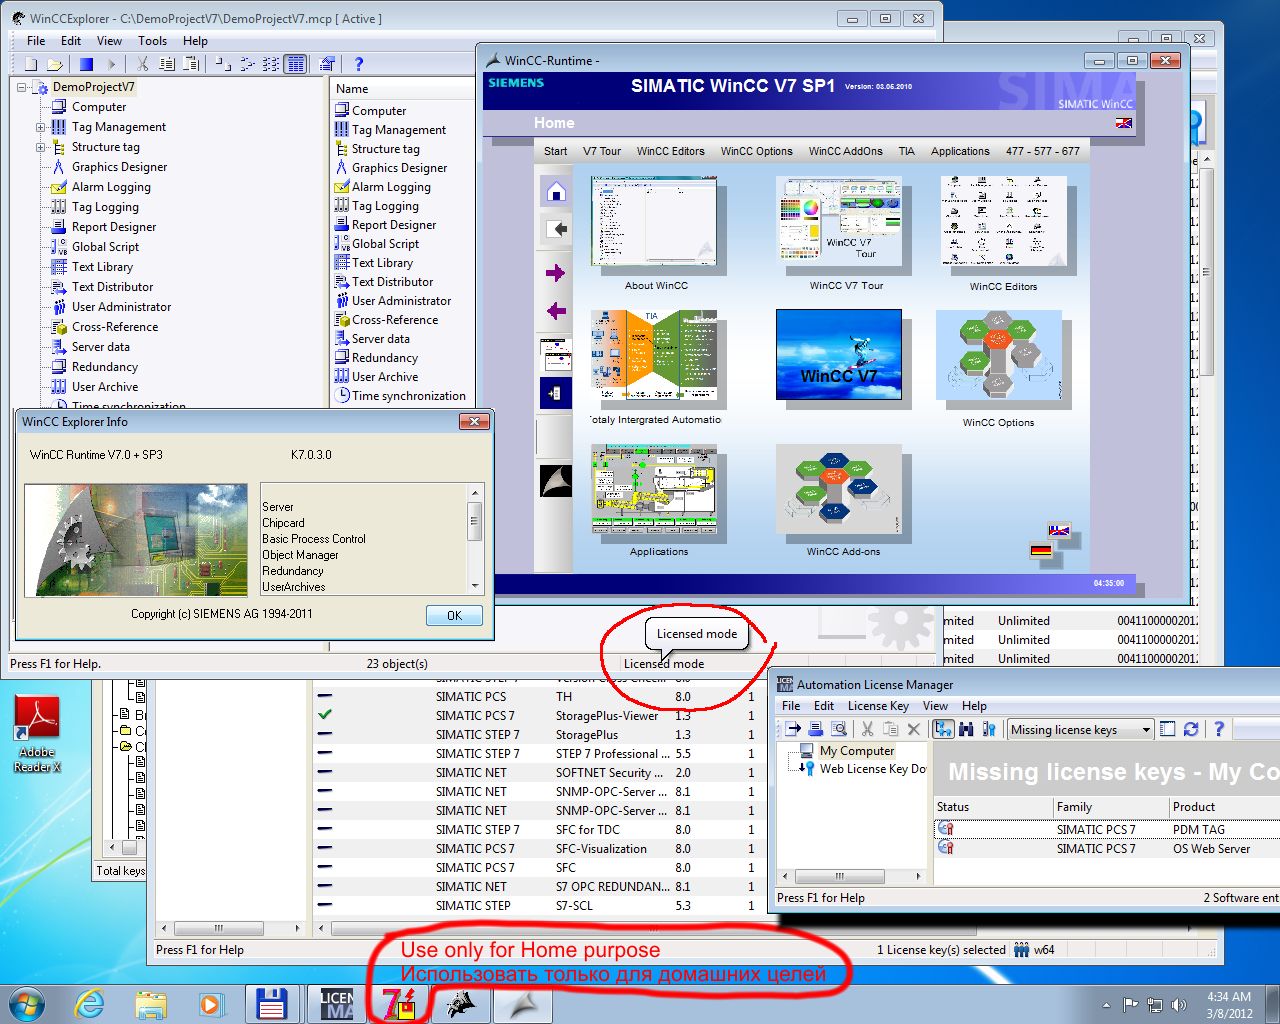Open View menu in Automation License Manager

(935, 706)
